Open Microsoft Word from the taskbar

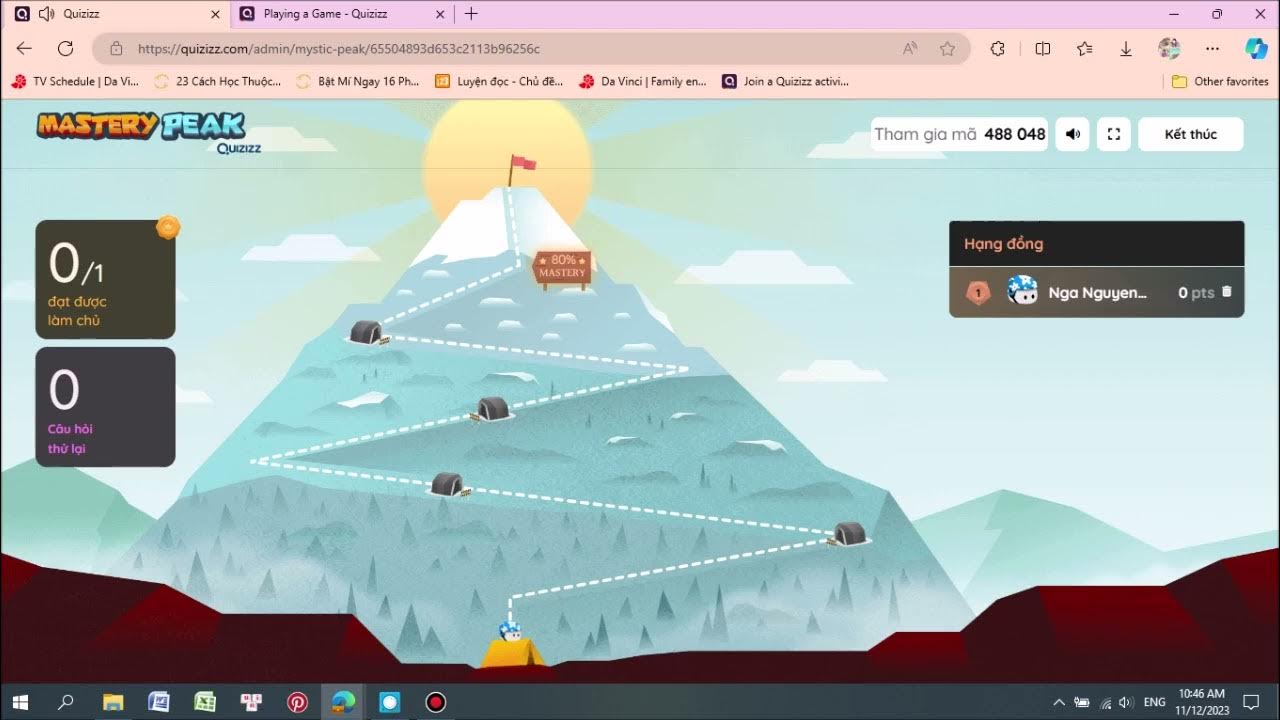pos(159,702)
